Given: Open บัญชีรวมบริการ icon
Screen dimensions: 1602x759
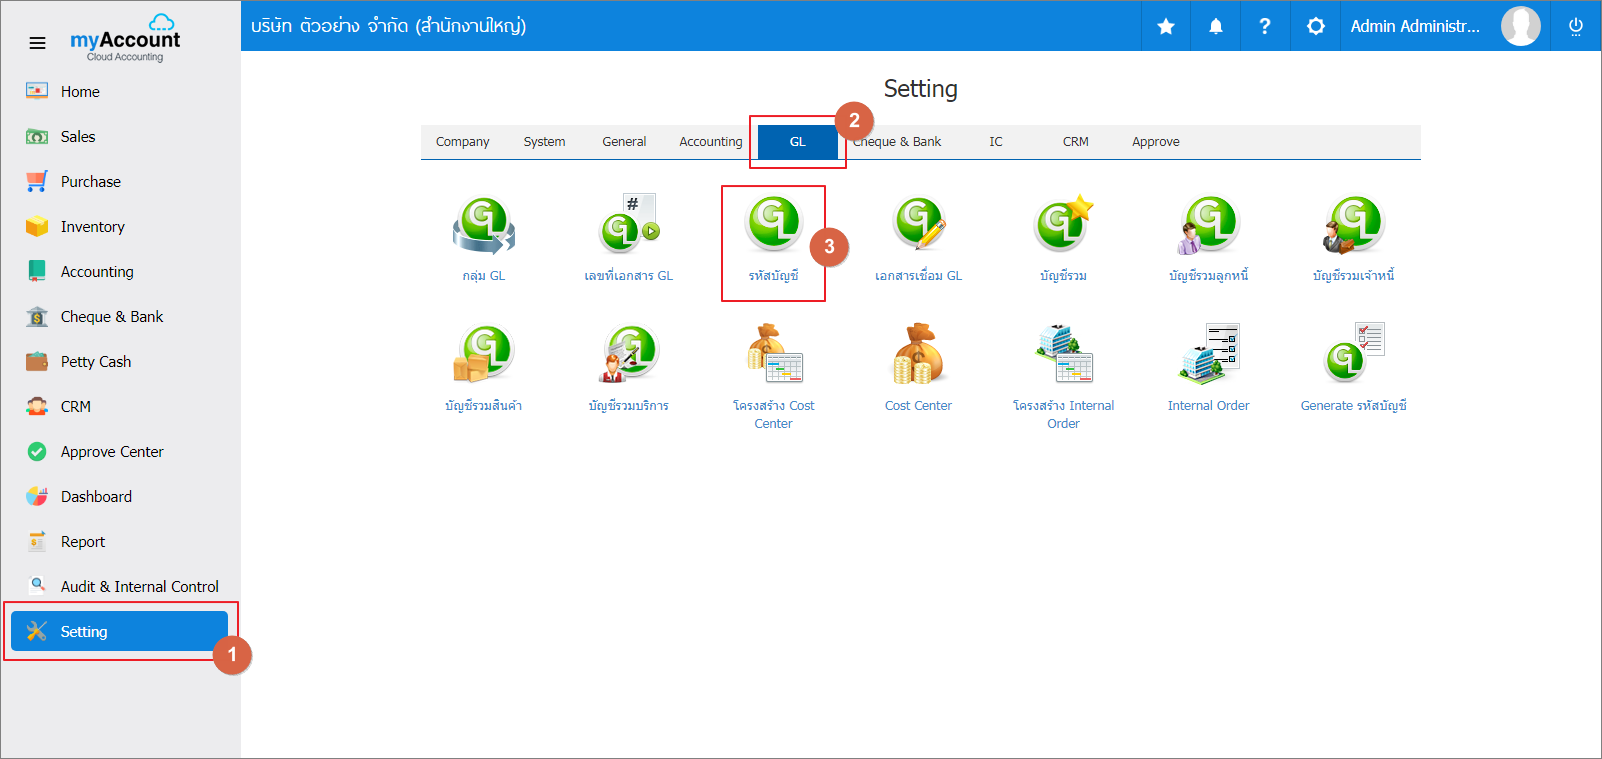Looking at the screenshot, I should click(629, 354).
